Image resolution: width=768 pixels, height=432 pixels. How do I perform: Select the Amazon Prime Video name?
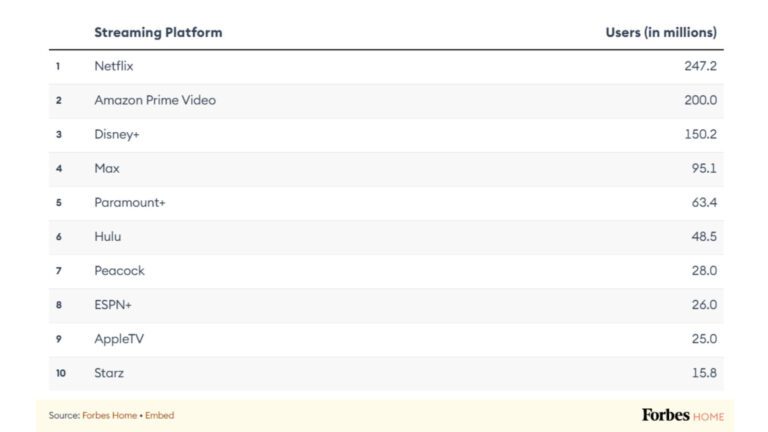[x=155, y=100]
